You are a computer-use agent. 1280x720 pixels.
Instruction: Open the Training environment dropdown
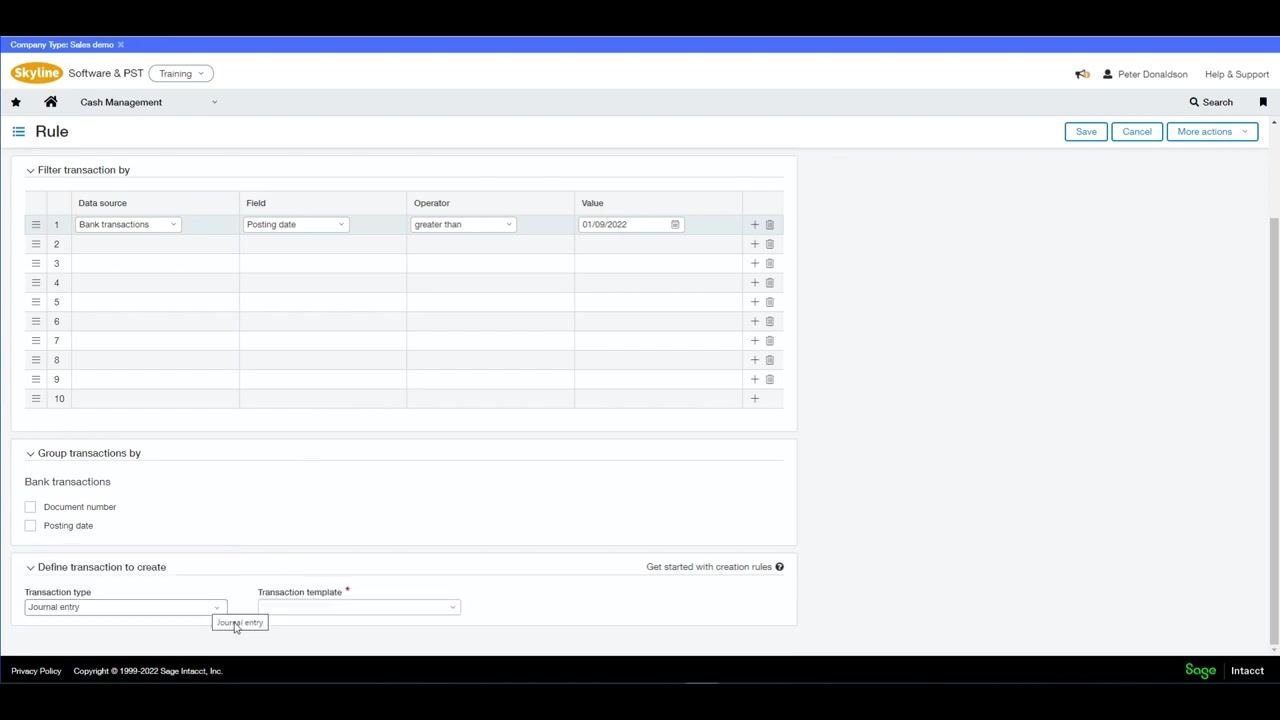pyautogui.click(x=181, y=74)
